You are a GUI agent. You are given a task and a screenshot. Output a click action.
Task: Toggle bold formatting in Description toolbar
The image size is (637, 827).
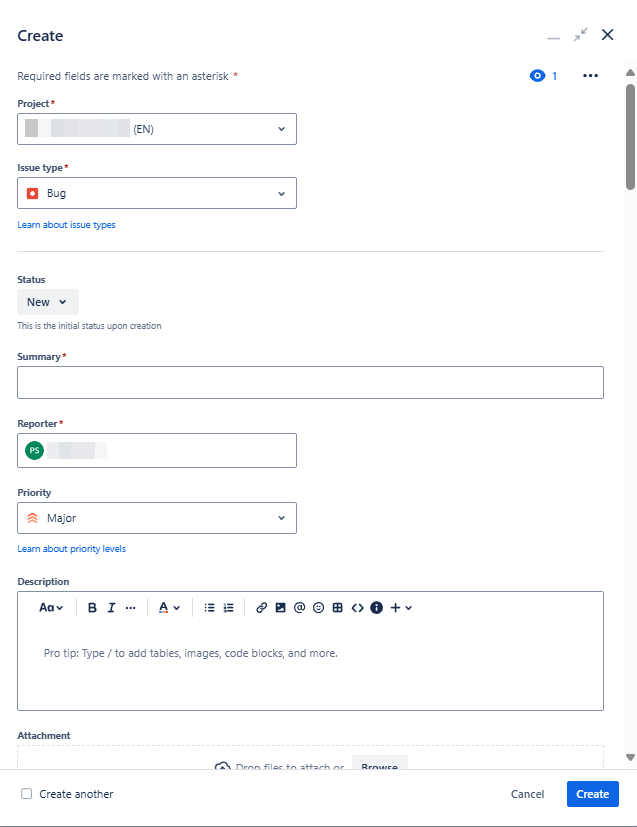92,608
